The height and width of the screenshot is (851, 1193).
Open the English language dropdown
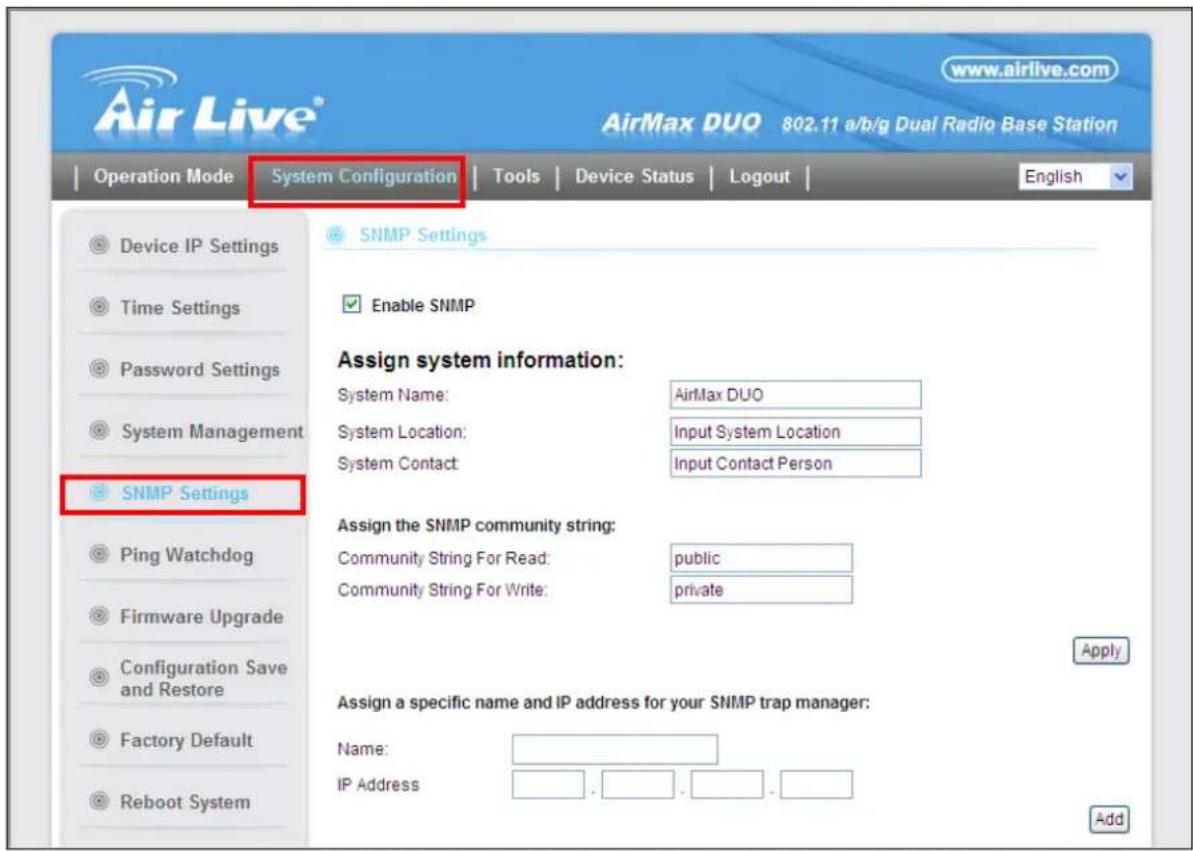1075,177
